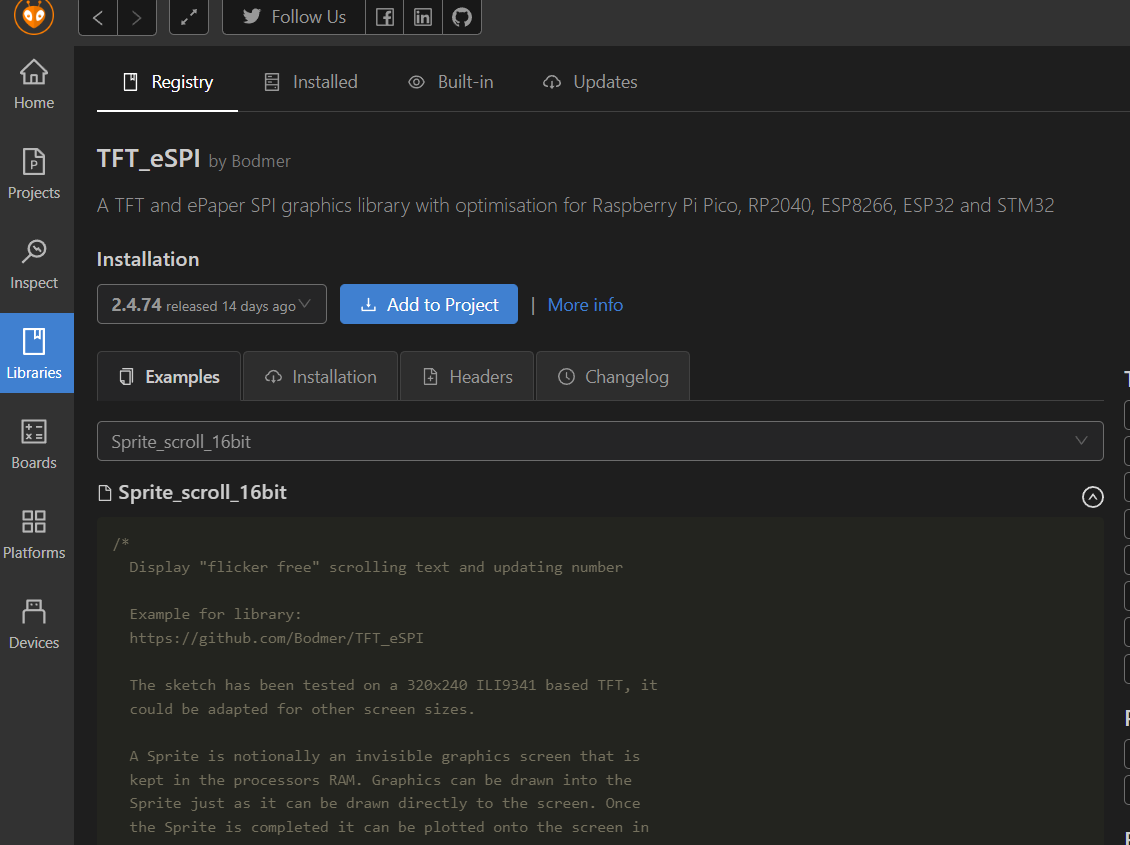Click the Bodmer author name
This screenshot has width=1130, height=845.
(x=261, y=161)
